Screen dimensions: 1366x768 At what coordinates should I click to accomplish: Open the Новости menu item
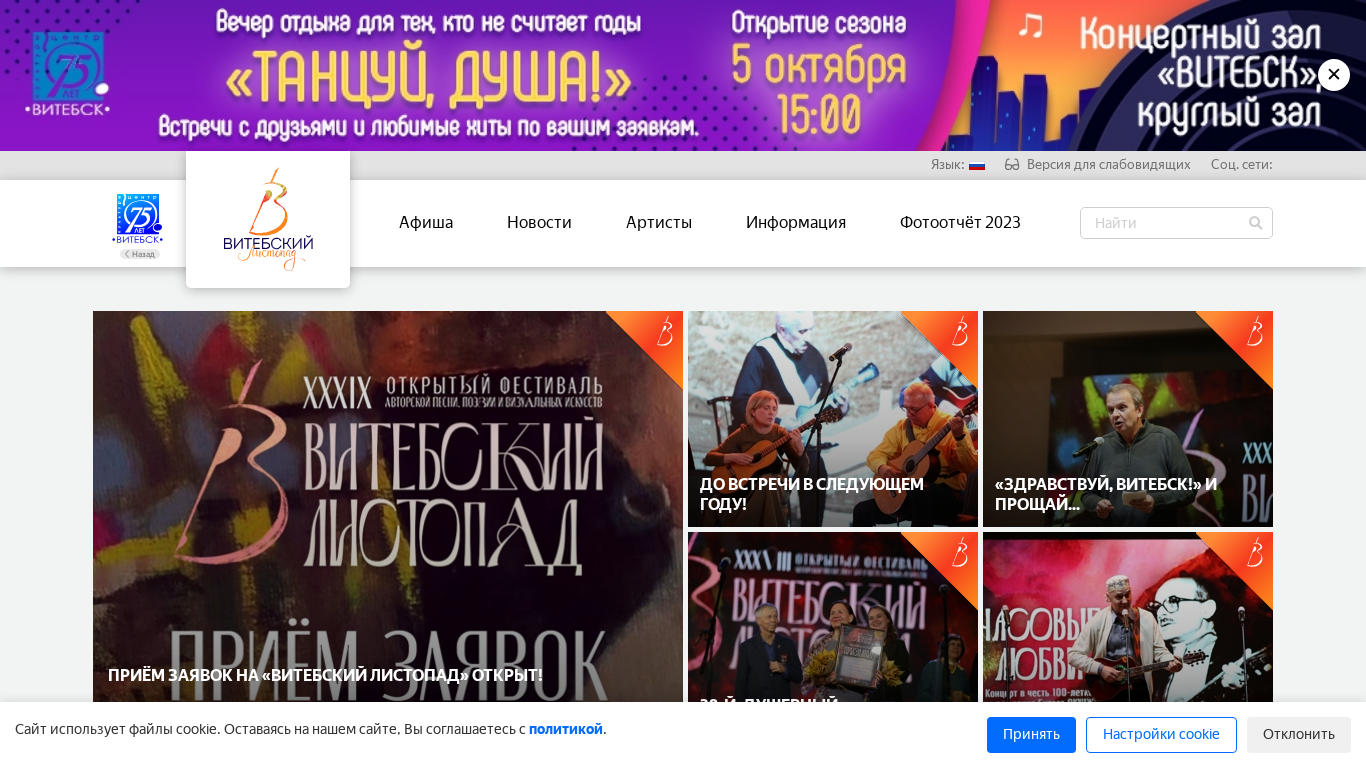[539, 223]
